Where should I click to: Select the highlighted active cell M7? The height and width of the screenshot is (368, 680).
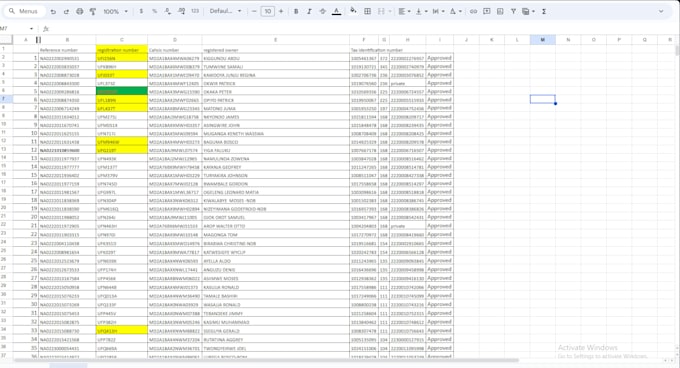(543, 99)
